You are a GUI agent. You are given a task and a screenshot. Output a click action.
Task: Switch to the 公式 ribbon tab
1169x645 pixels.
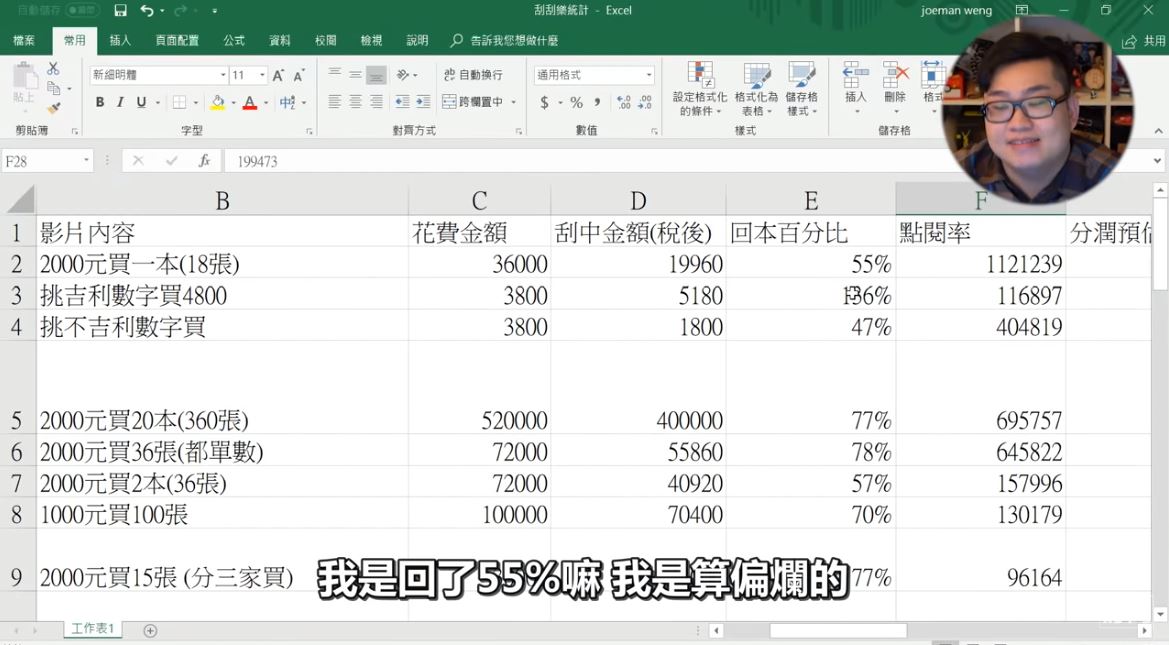pos(234,41)
